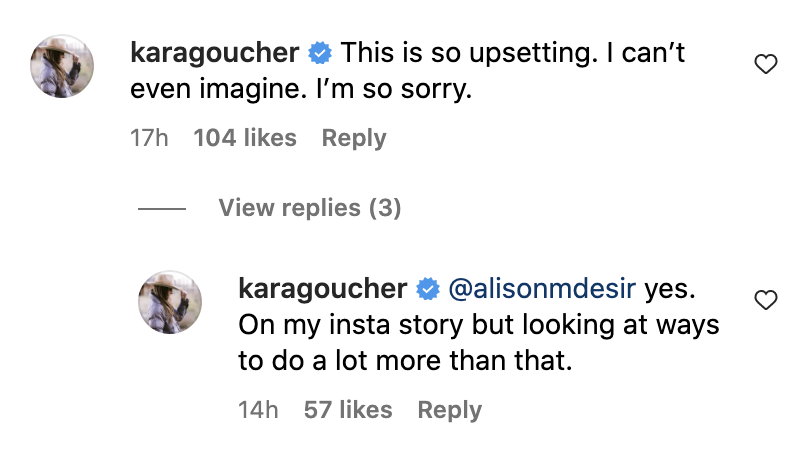The width and height of the screenshot is (792, 452).
Task: View the 104 likes list
Action: tap(245, 138)
